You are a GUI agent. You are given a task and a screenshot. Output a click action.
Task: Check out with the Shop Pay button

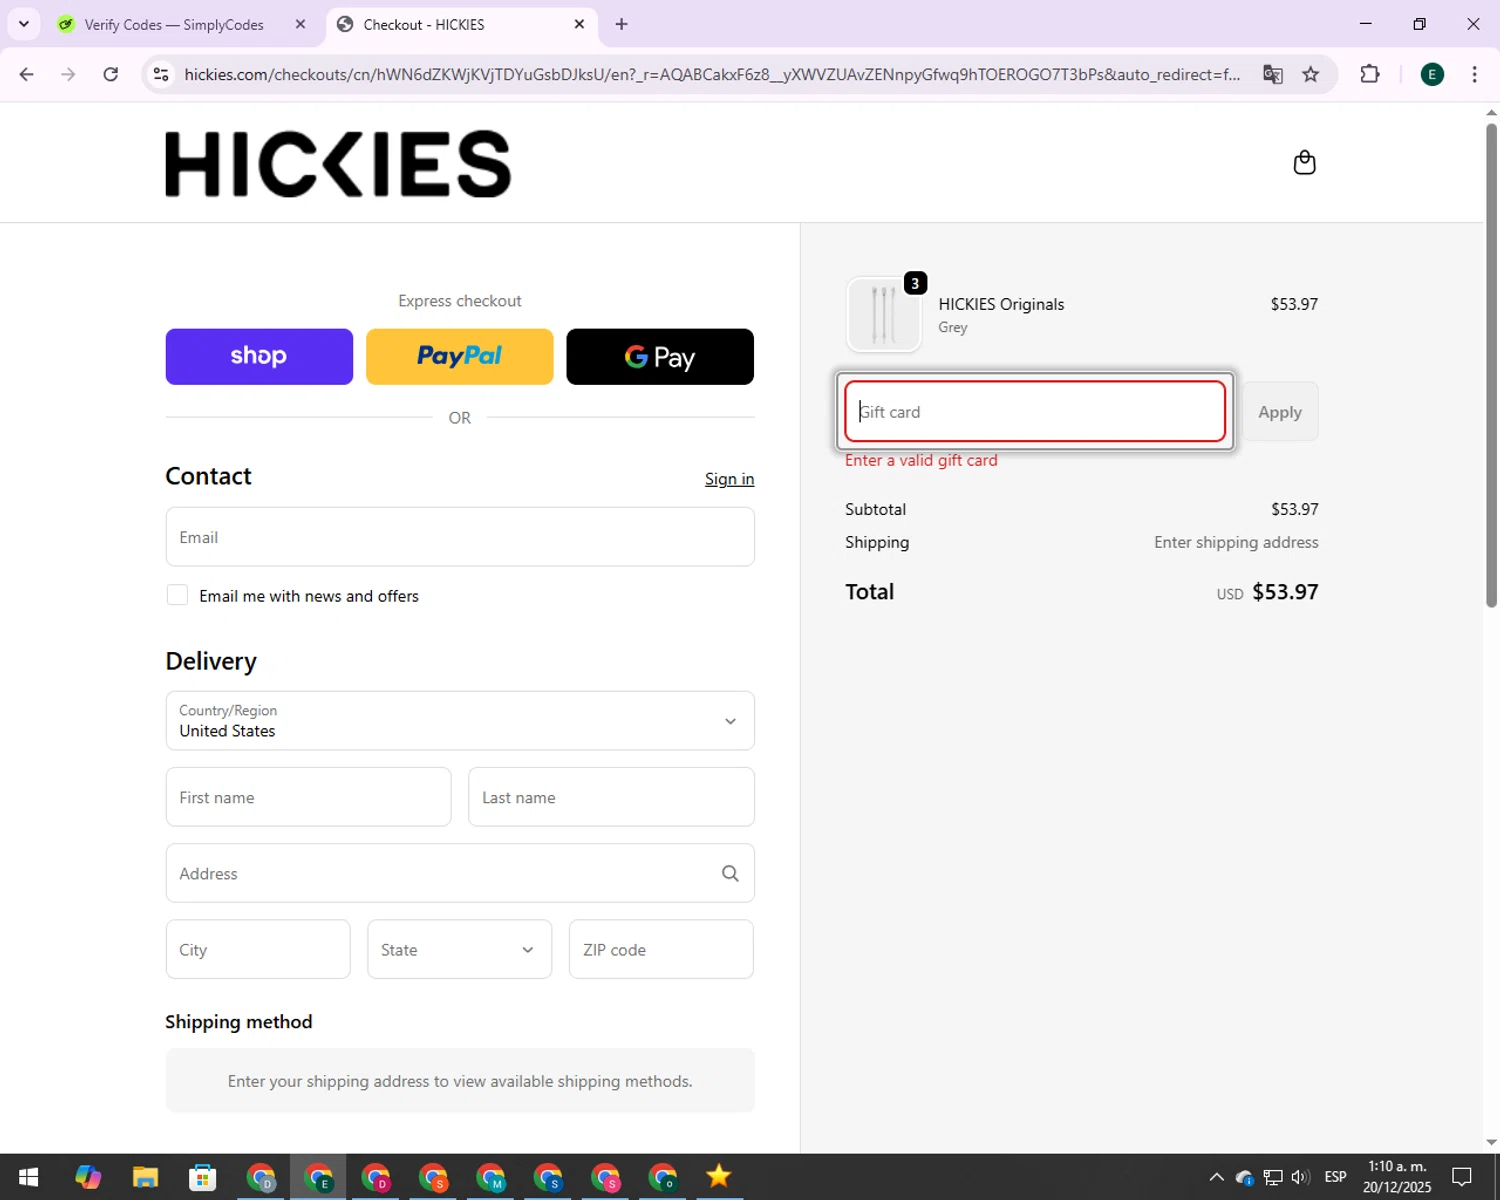259,357
